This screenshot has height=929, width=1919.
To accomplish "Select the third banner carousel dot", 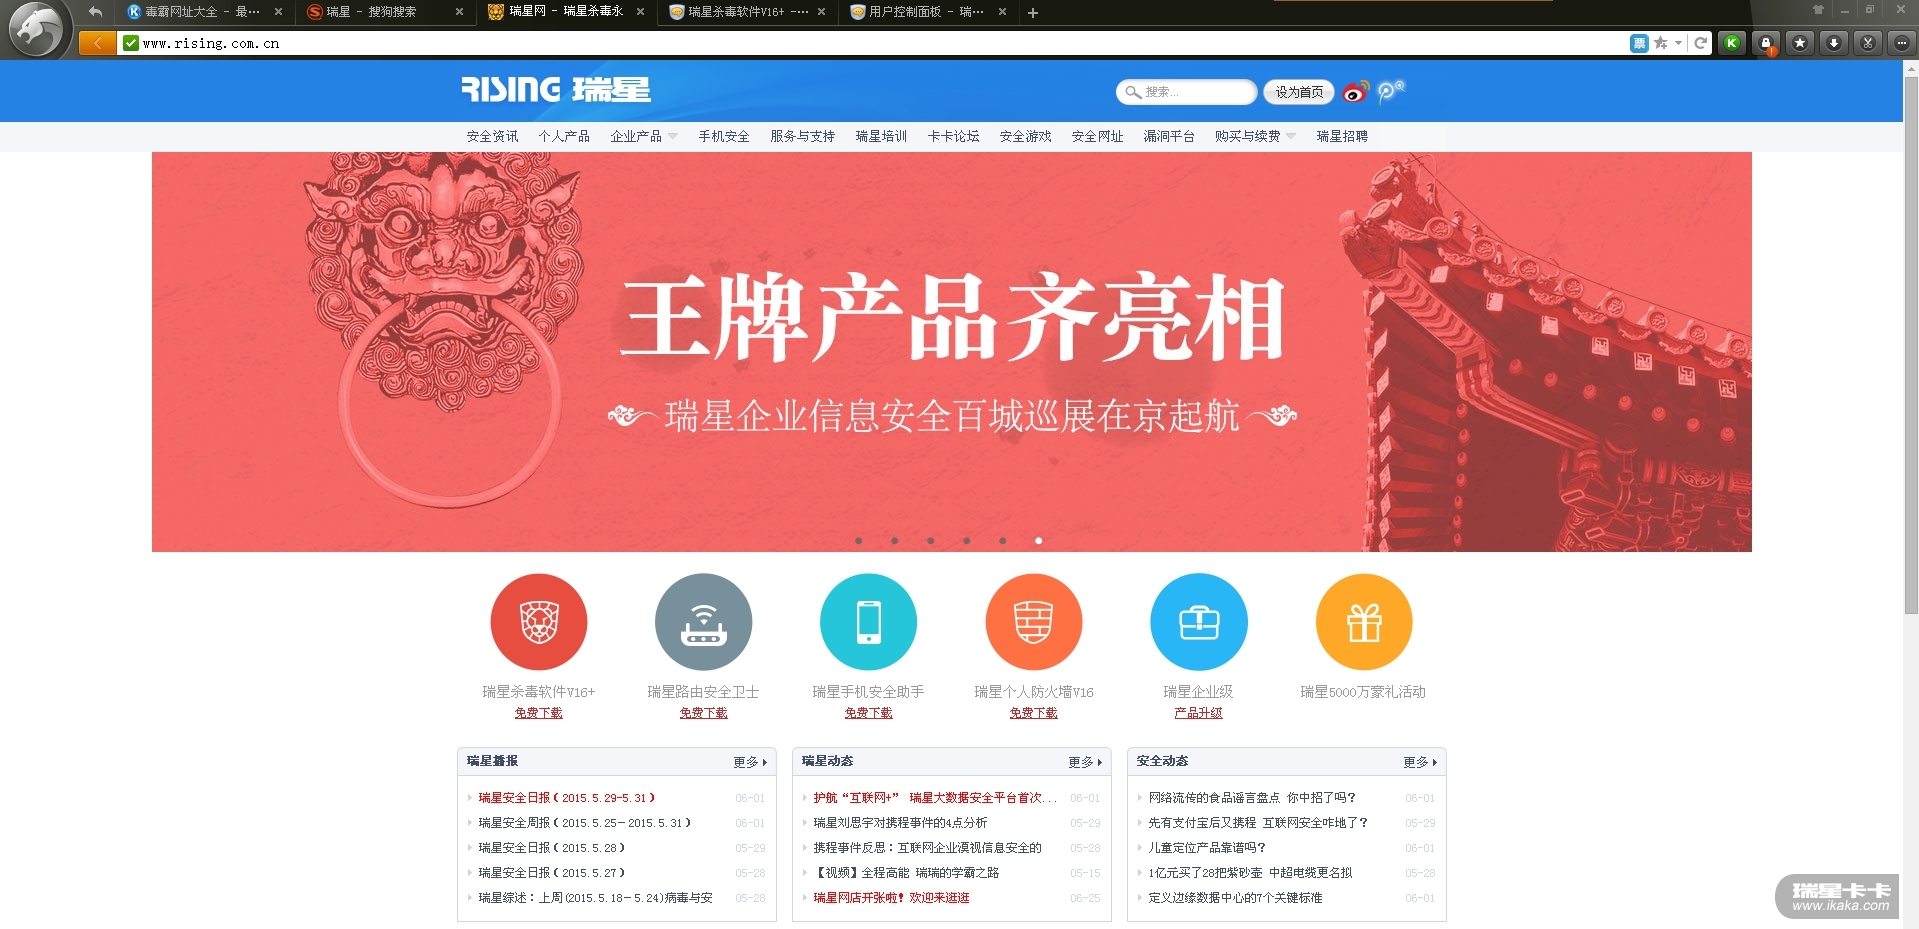I will coord(930,541).
